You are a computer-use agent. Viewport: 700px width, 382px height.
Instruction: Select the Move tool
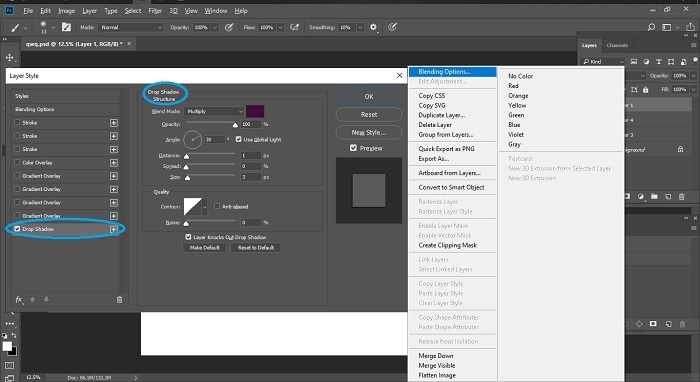9,58
